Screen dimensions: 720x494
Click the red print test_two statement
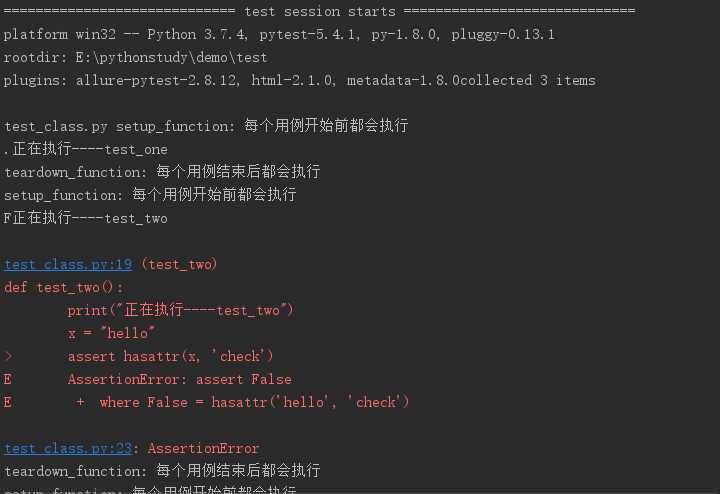[x=180, y=310]
